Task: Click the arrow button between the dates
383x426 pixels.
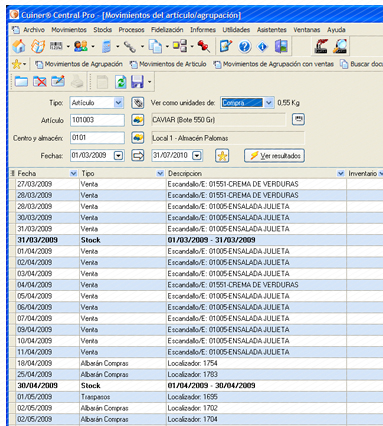Action: point(137,155)
